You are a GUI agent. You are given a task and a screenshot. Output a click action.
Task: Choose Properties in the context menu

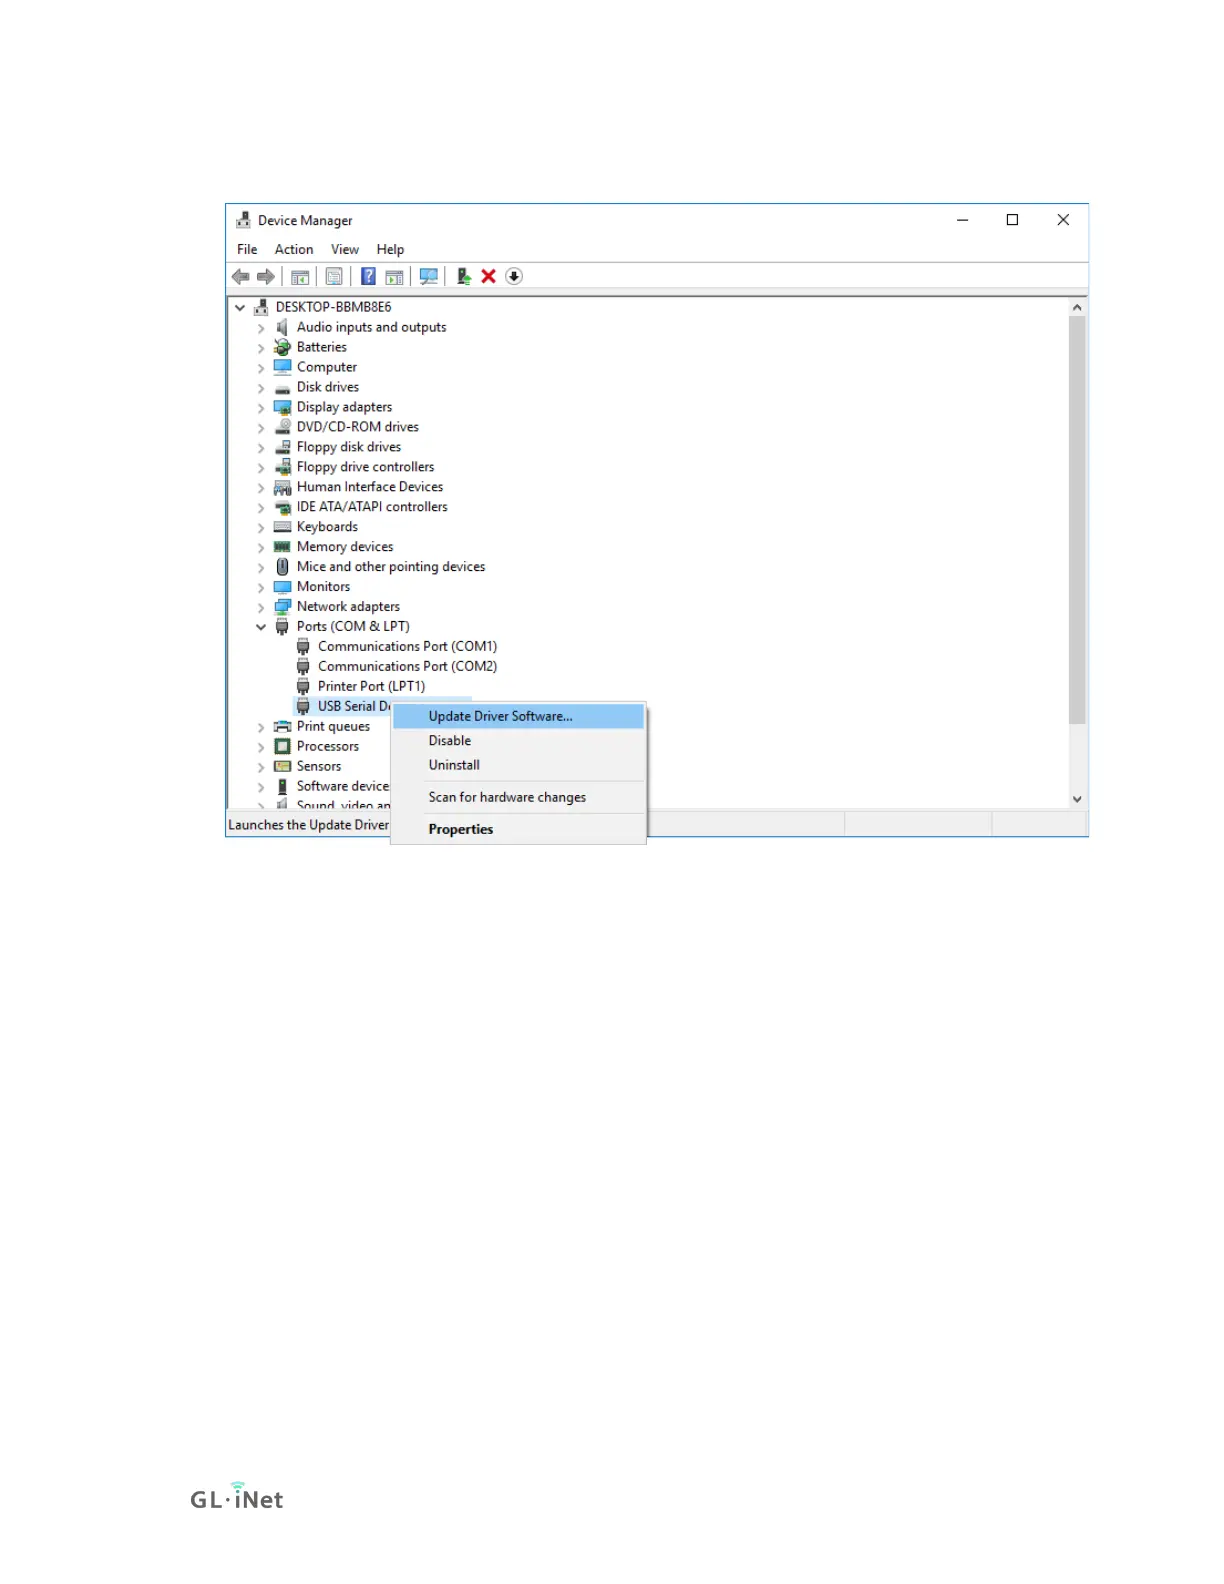(518, 830)
